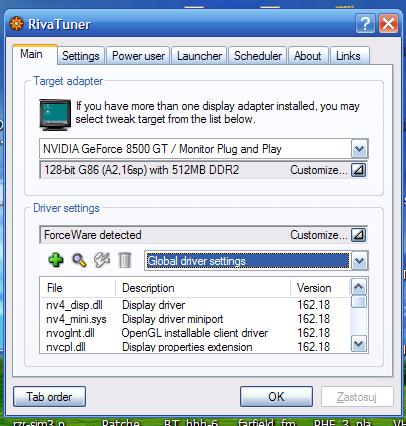Click OpenGL installable client driver description
This screenshot has width=406, height=426.
click(x=195, y=333)
